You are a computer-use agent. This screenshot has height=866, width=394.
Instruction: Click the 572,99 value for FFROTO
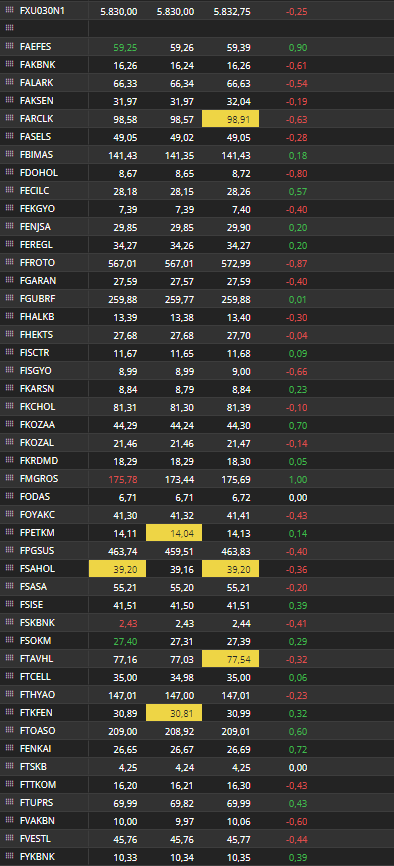tap(236, 263)
